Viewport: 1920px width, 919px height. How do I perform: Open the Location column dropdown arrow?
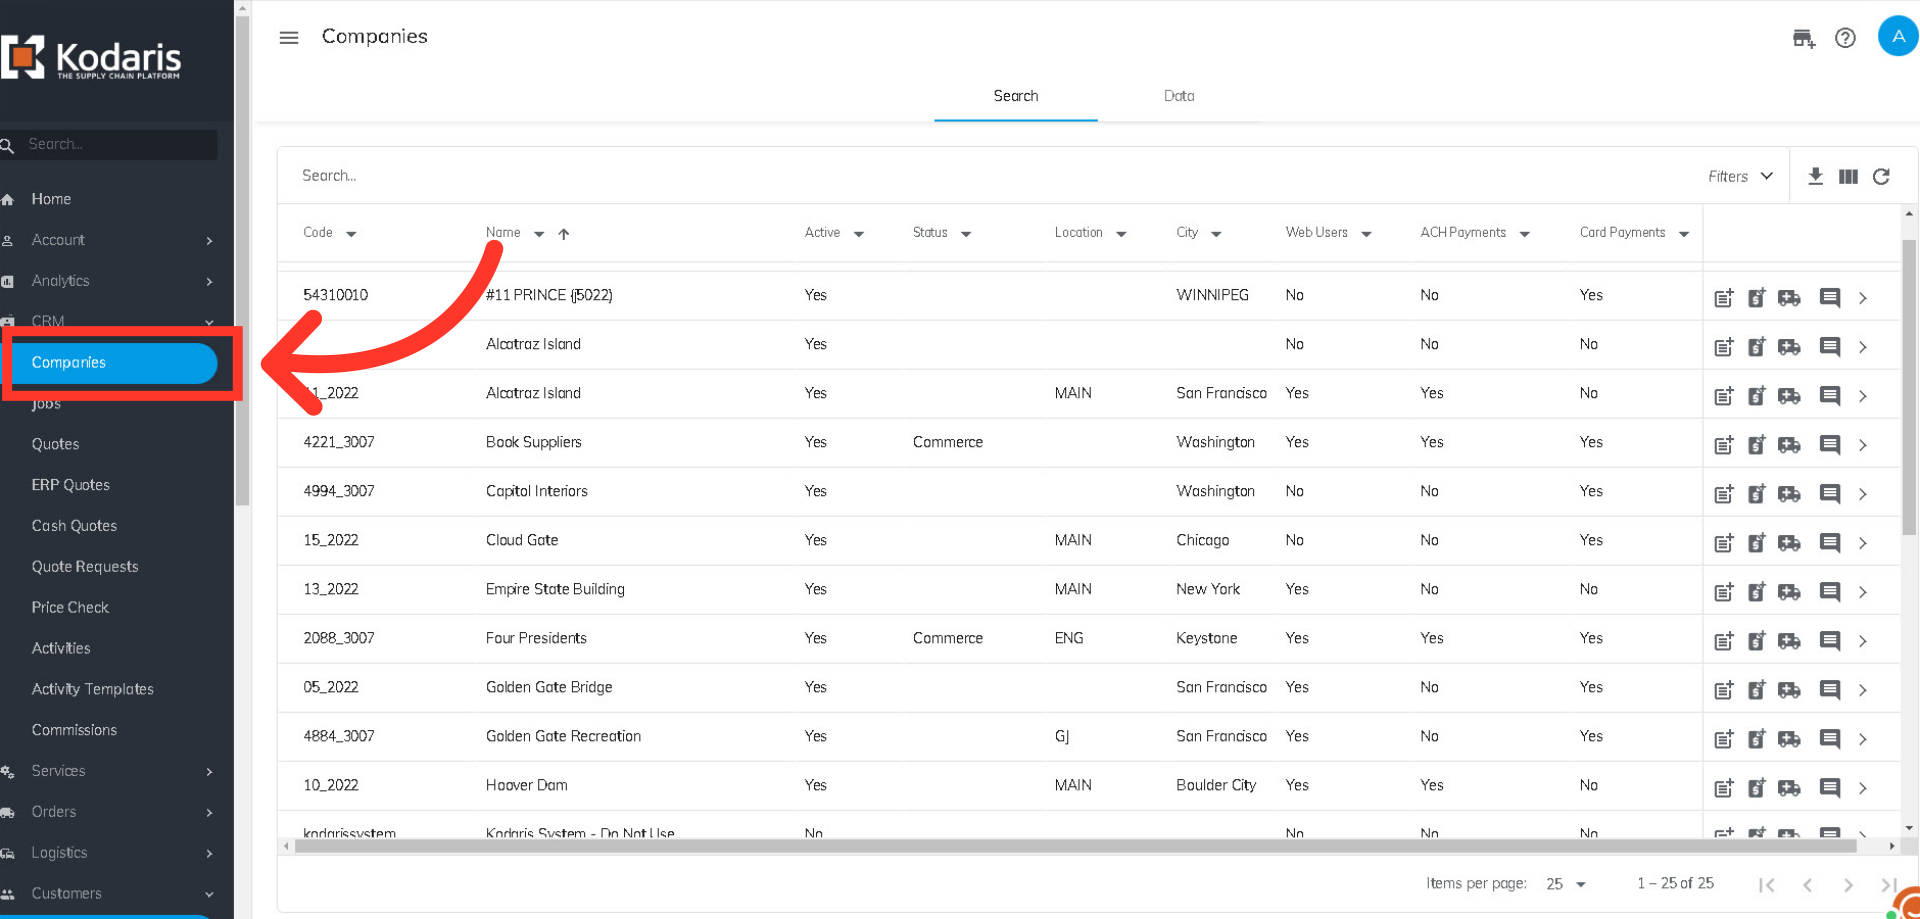coord(1121,234)
